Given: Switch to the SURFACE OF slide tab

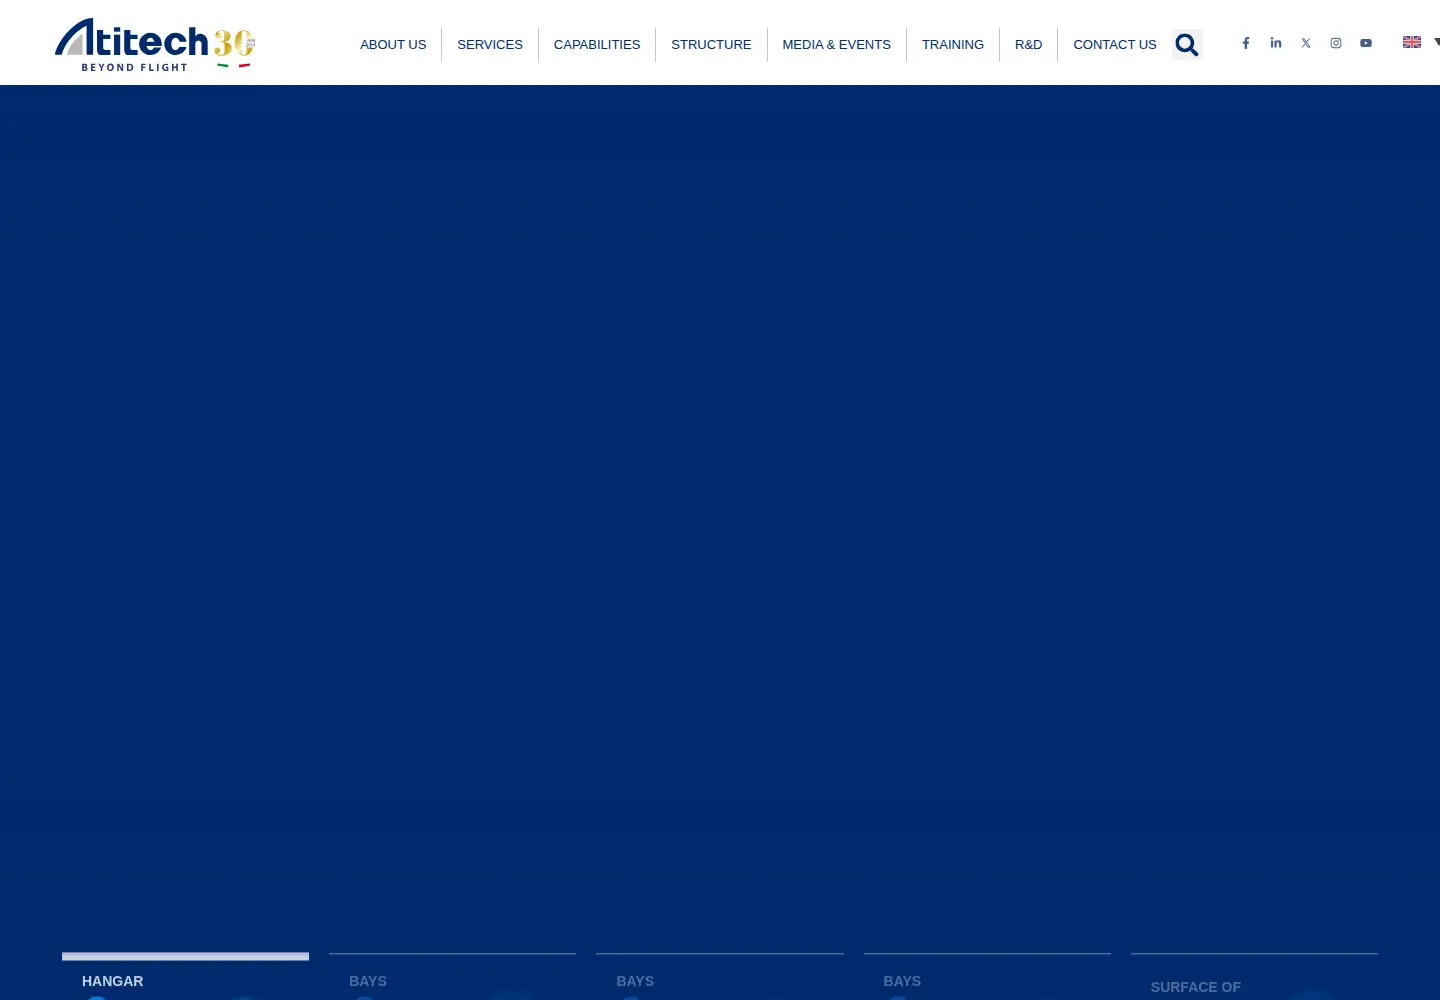Looking at the screenshot, I should (x=1254, y=977).
